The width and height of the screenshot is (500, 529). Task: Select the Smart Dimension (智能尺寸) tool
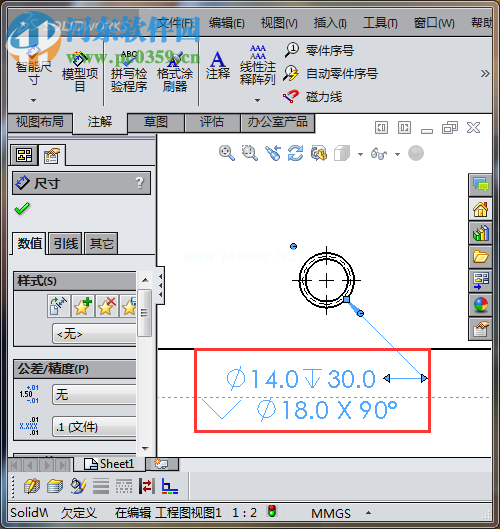(33, 67)
